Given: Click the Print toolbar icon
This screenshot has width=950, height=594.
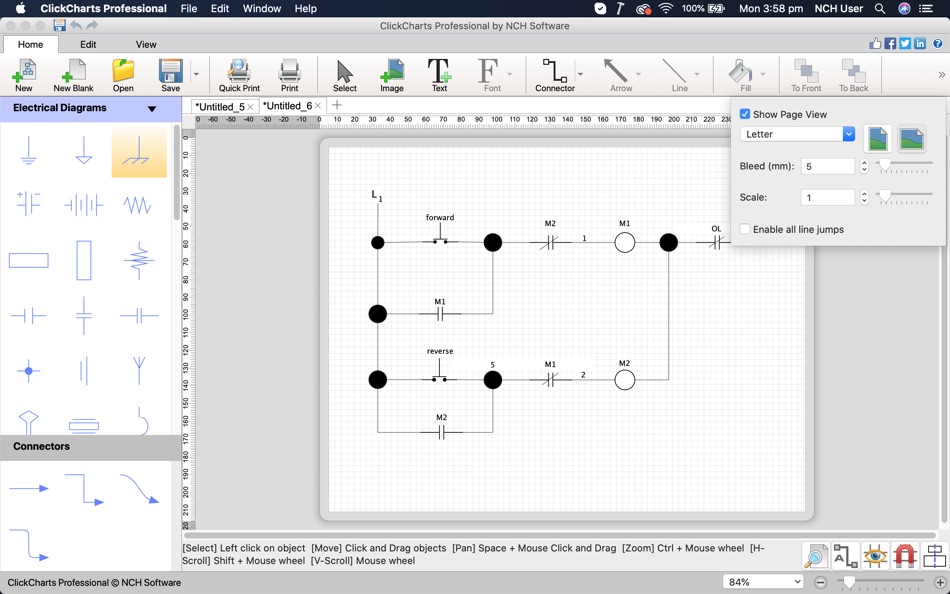Looking at the screenshot, I should coord(289,75).
